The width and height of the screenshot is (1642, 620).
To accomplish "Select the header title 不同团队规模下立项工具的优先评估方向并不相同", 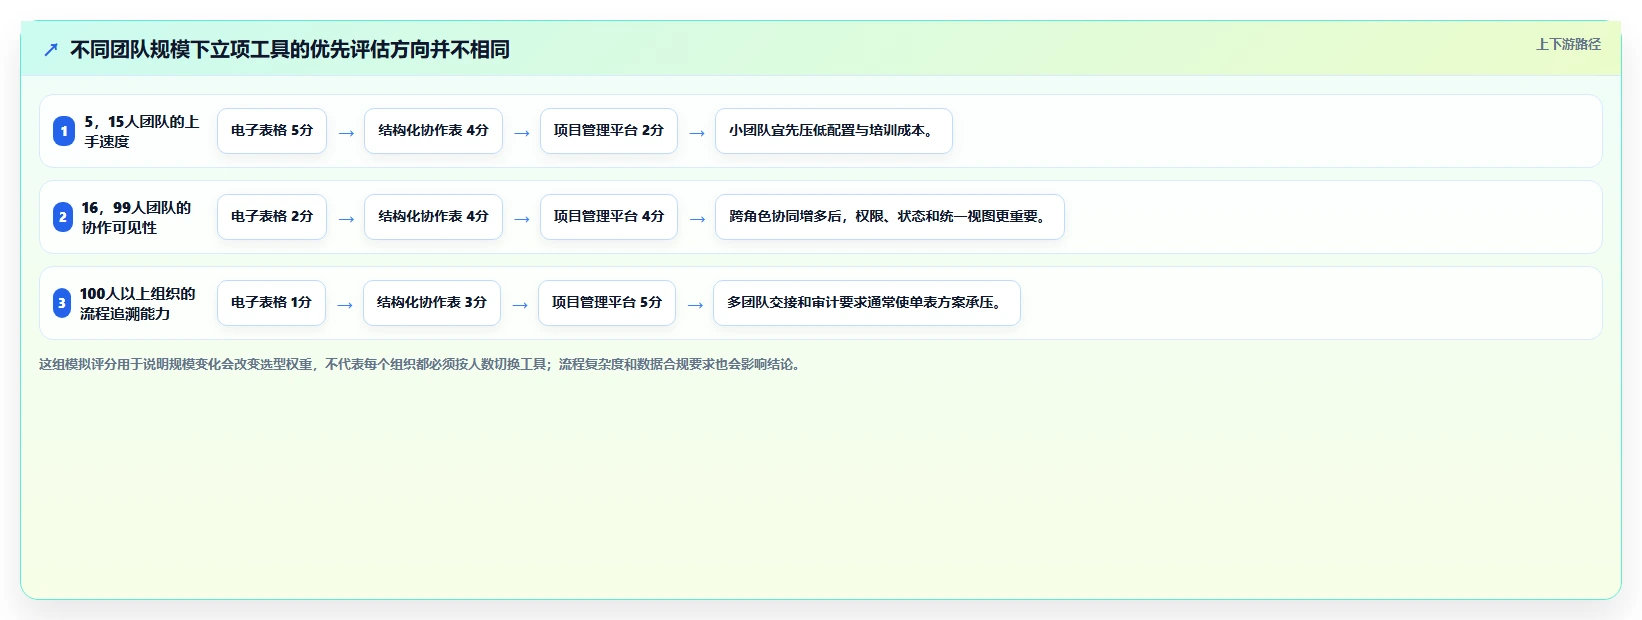I will tap(290, 49).
